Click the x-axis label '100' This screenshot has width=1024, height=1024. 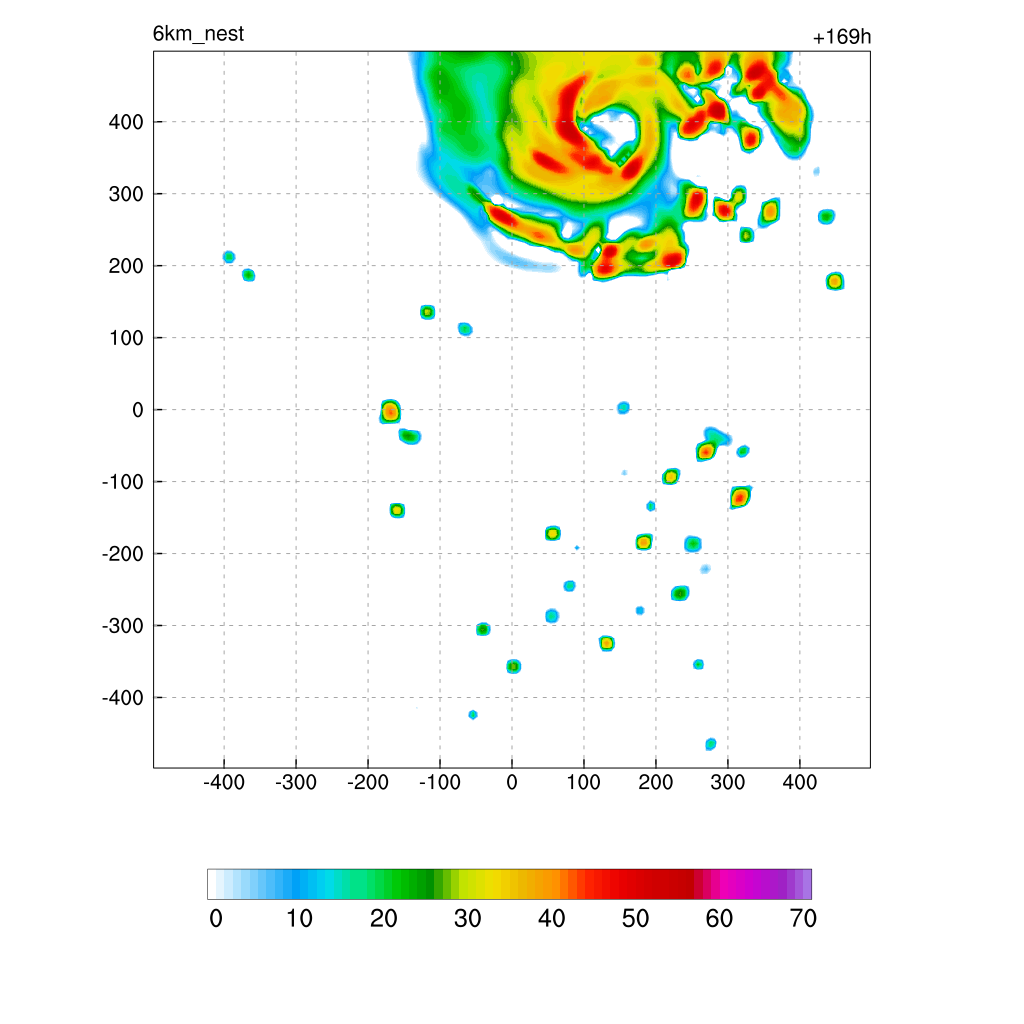(x=583, y=782)
